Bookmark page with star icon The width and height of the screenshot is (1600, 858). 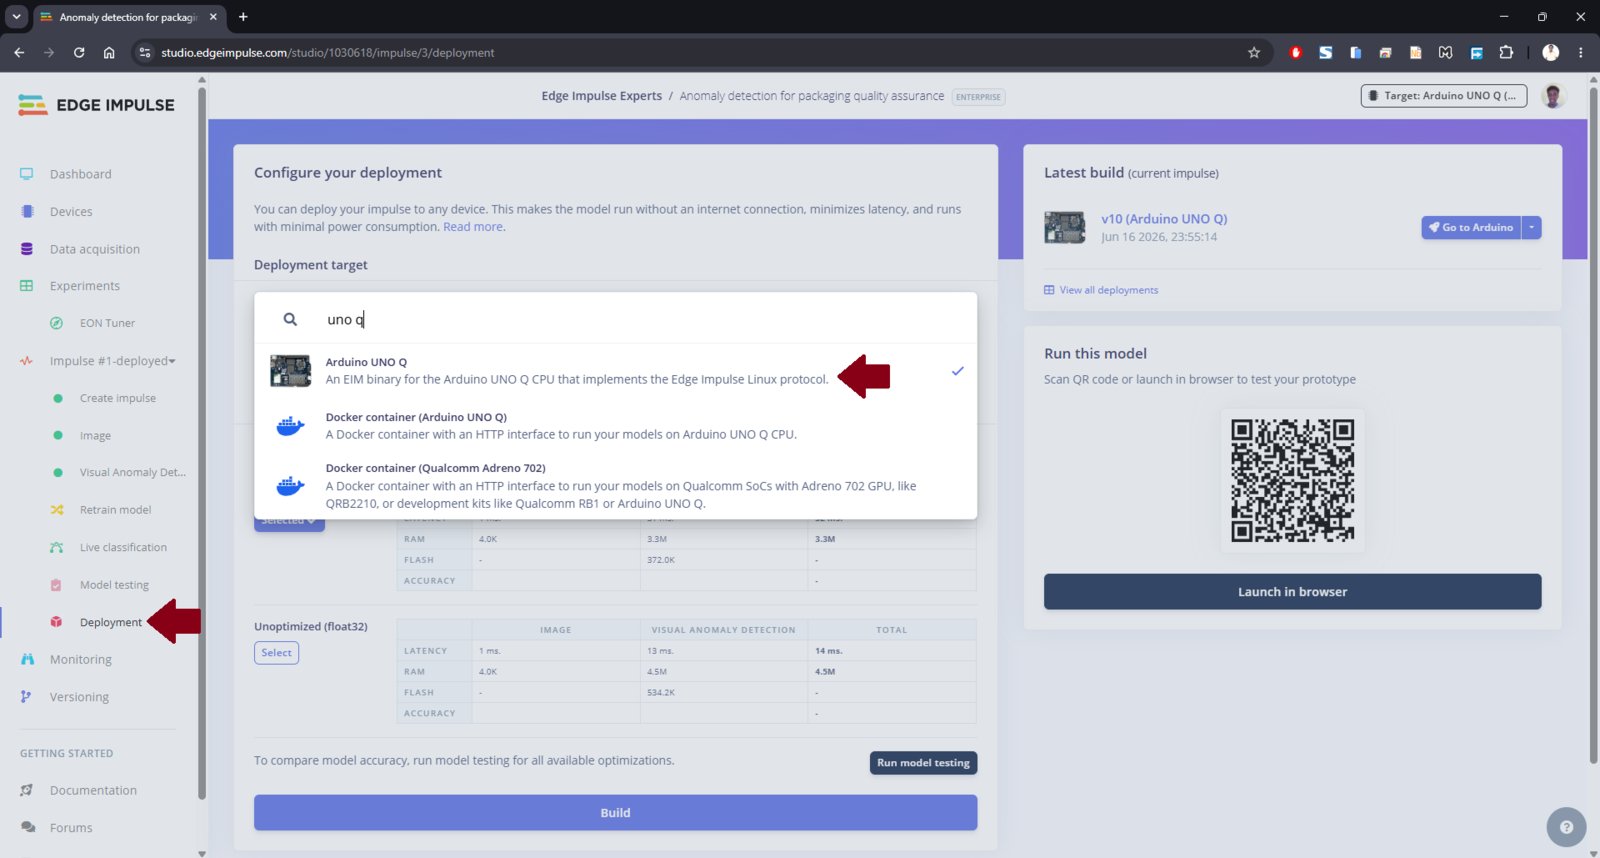pyautogui.click(x=1254, y=53)
